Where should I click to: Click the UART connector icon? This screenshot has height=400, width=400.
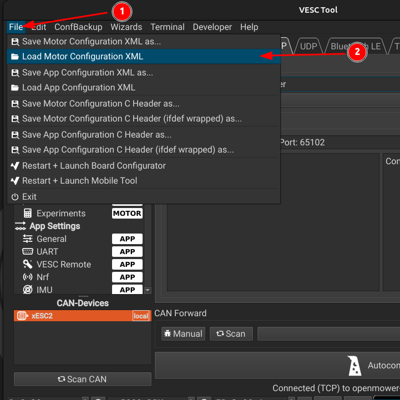(x=28, y=251)
